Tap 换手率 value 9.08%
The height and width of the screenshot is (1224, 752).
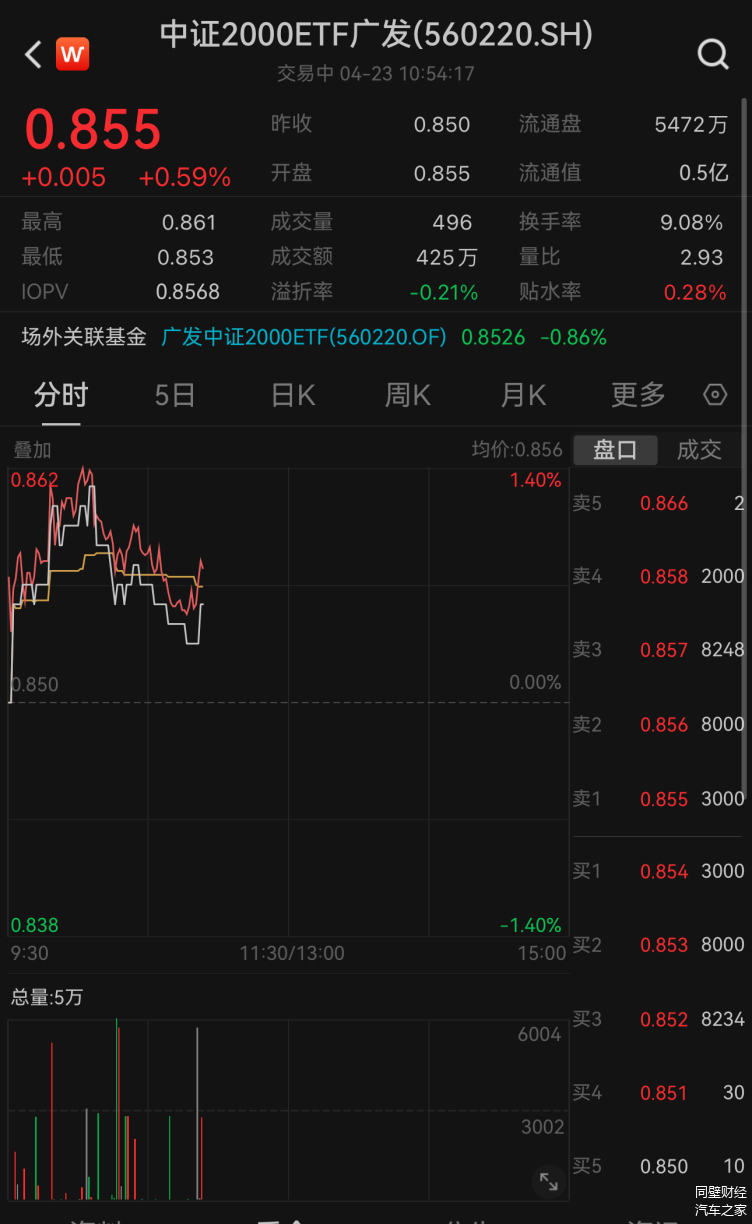coord(692,222)
